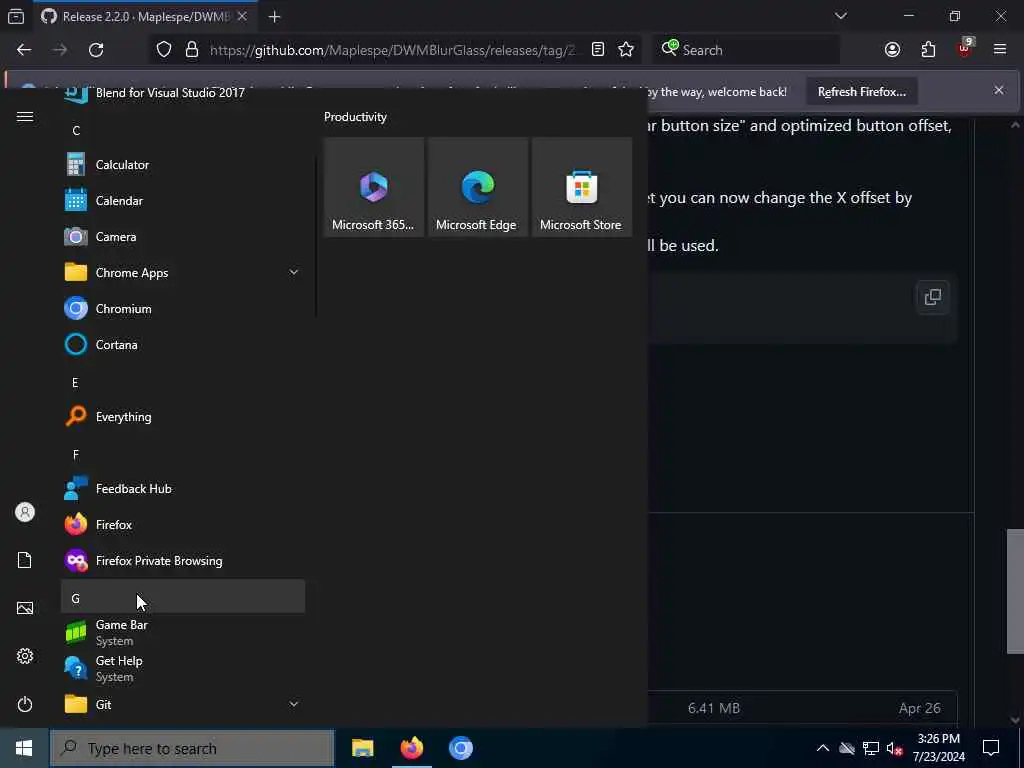
Task: Click the Productivity group heading
Action: click(x=355, y=117)
